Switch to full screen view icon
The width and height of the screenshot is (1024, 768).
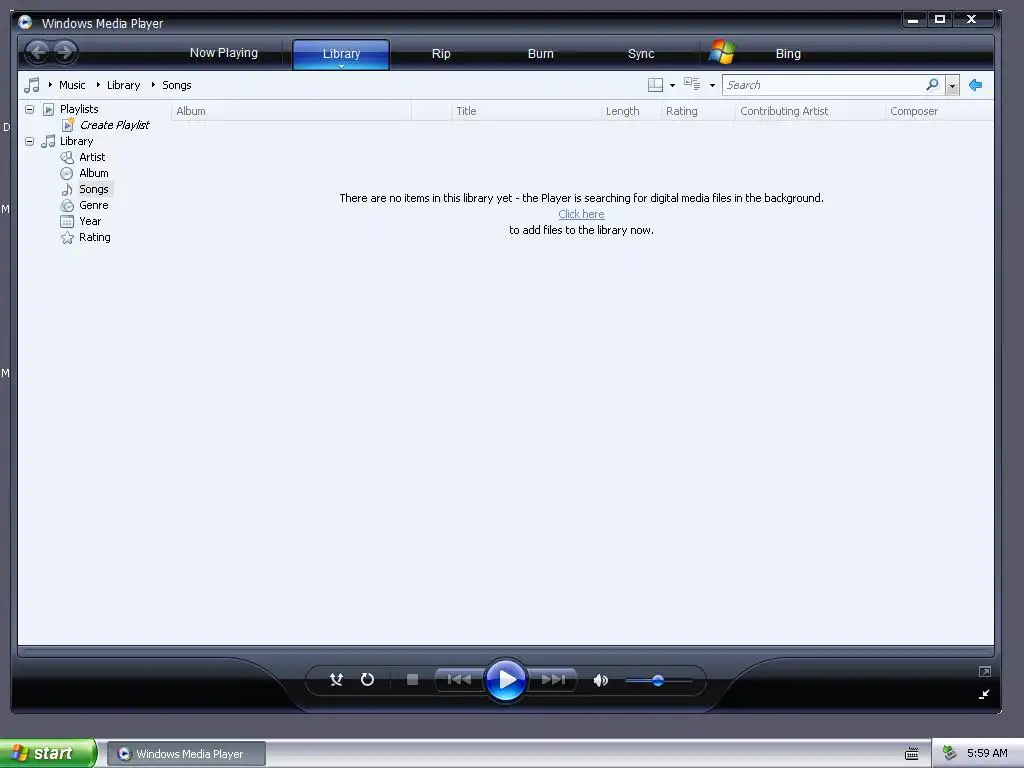pyautogui.click(x=985, y=671)
